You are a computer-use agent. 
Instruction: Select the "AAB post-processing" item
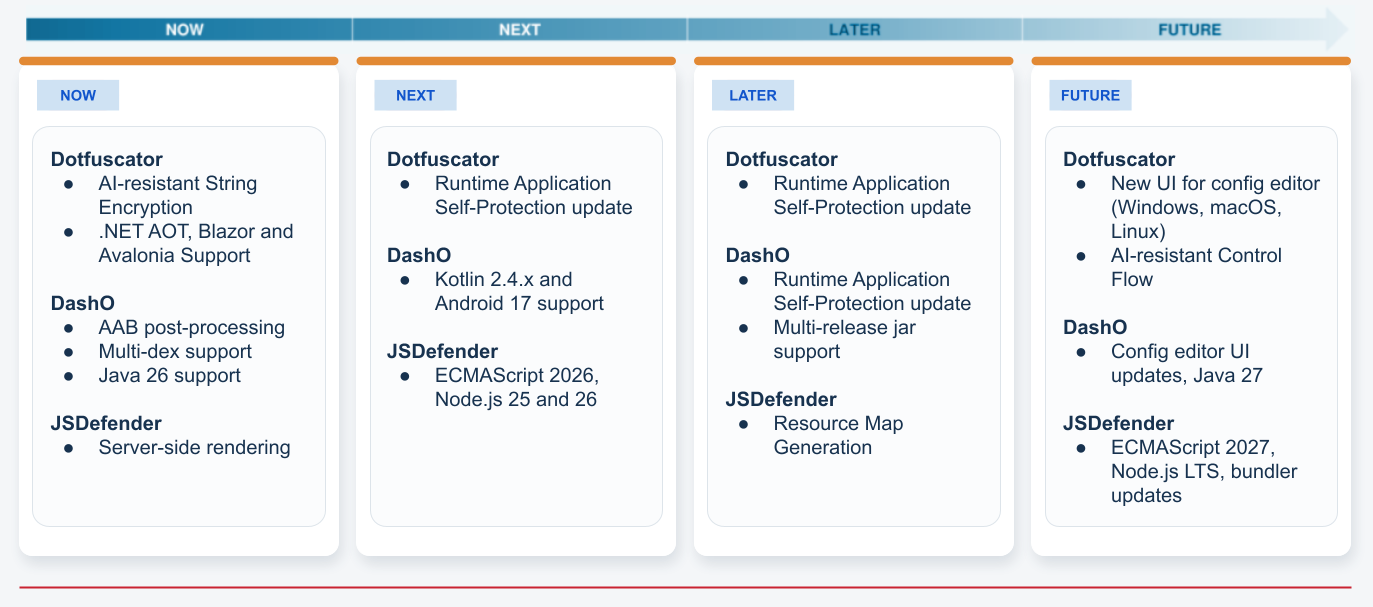pyautogui.click(x=191, y=327)
